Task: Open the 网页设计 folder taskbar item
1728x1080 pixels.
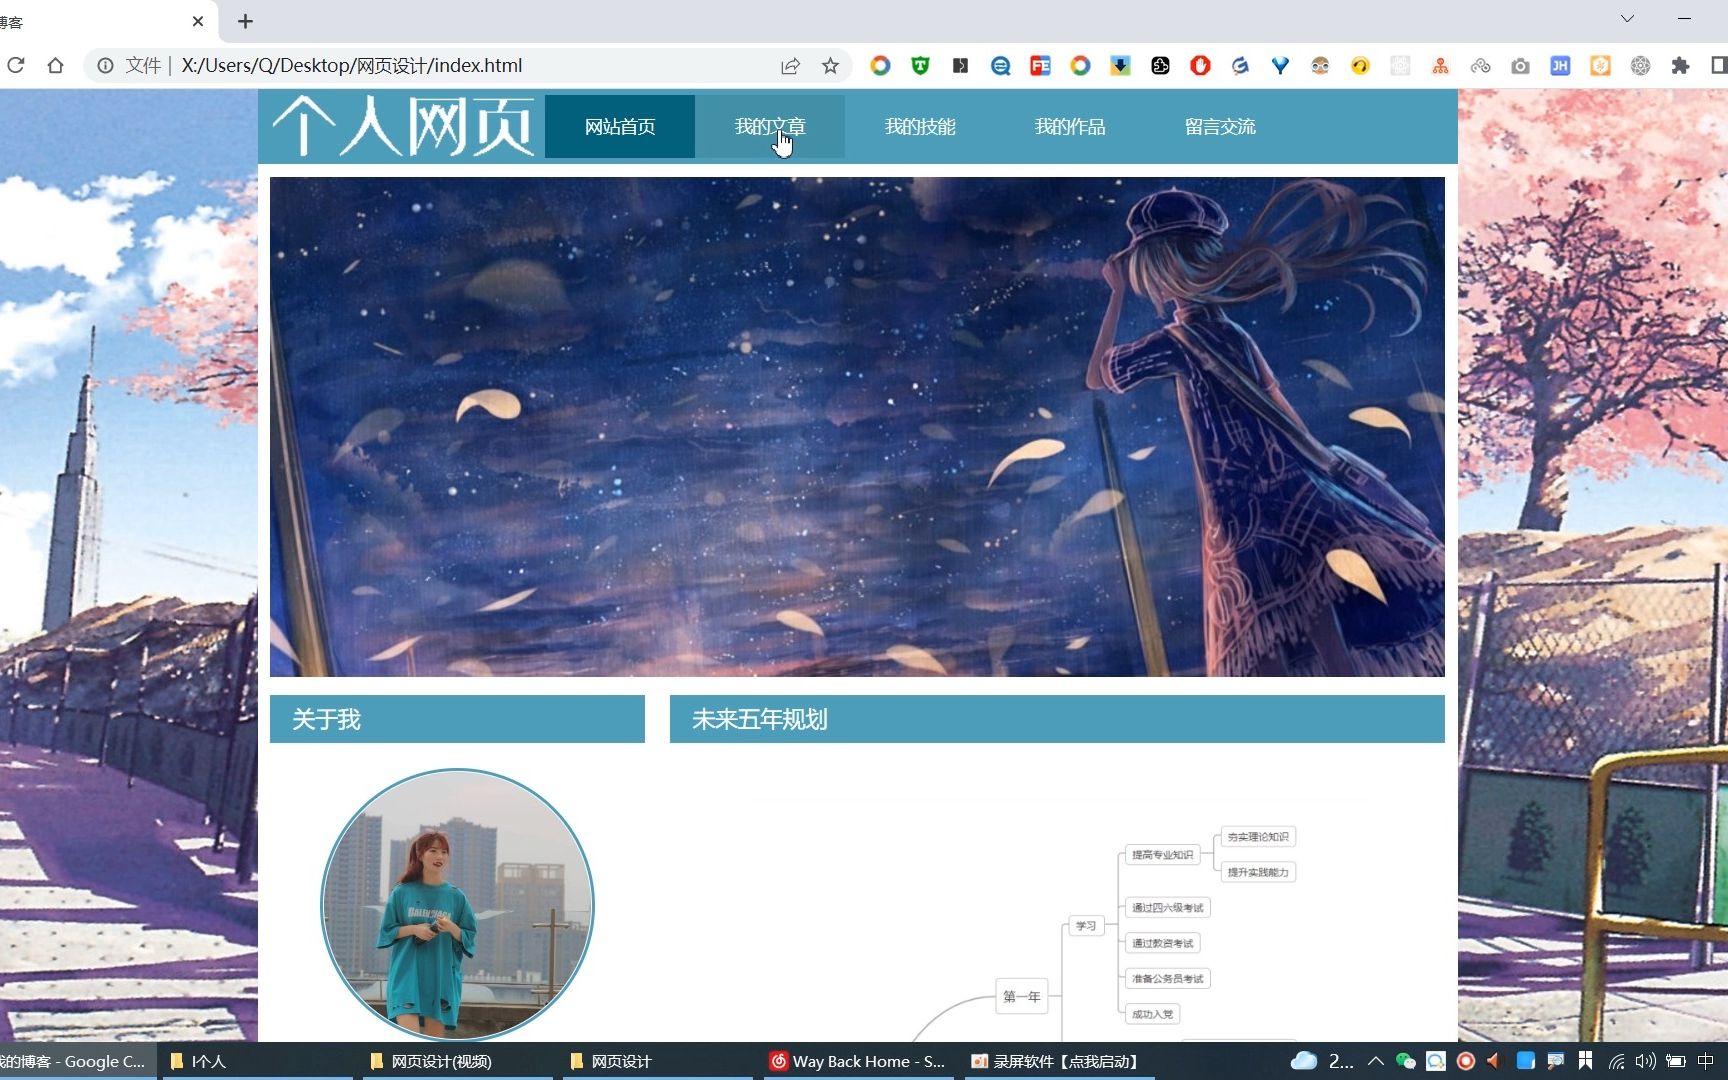Action: pyautogui.click(x=657, y=1061)
